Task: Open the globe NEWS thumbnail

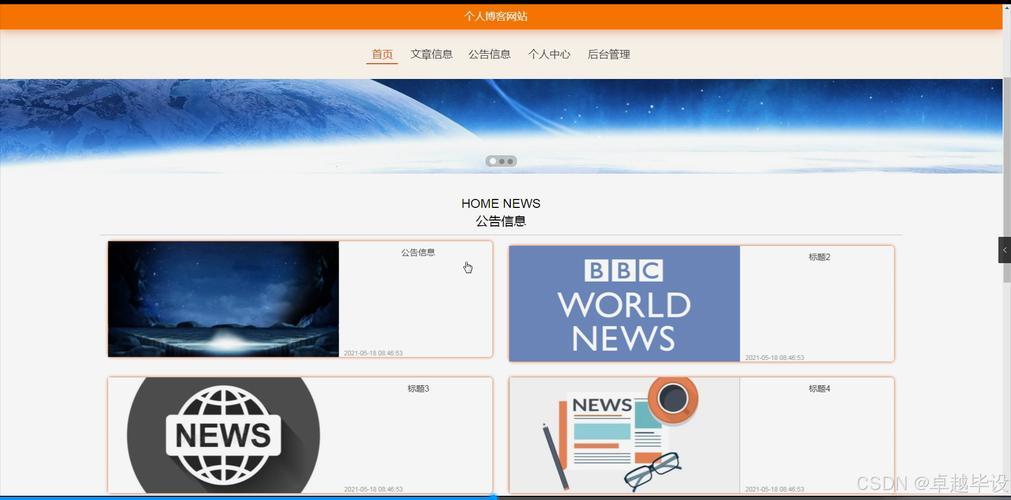Action: 223,435
